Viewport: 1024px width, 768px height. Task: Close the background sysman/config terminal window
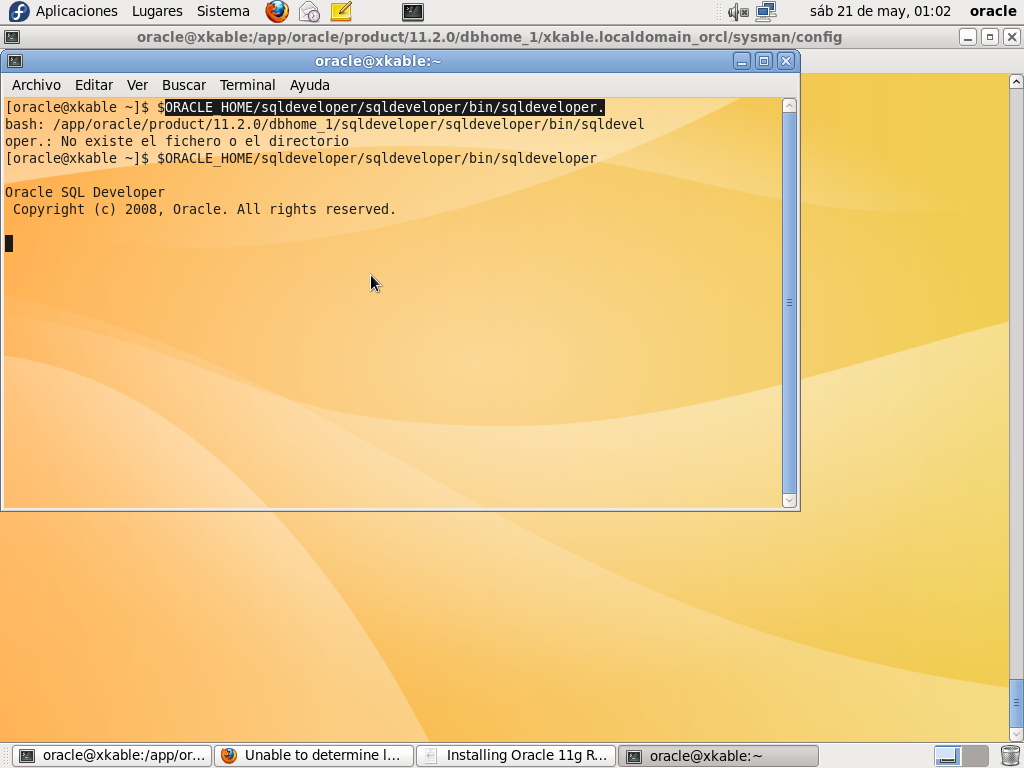coord(1012,37)
